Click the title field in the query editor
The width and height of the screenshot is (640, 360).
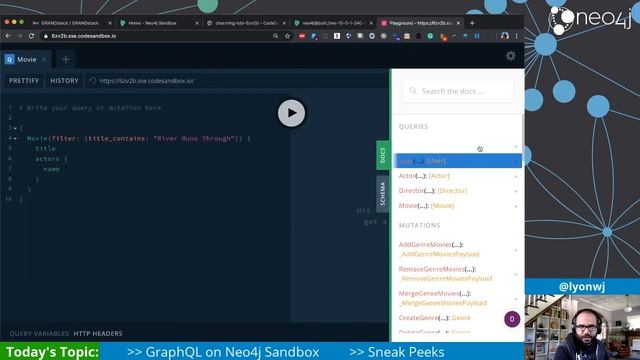coord(45,149)
